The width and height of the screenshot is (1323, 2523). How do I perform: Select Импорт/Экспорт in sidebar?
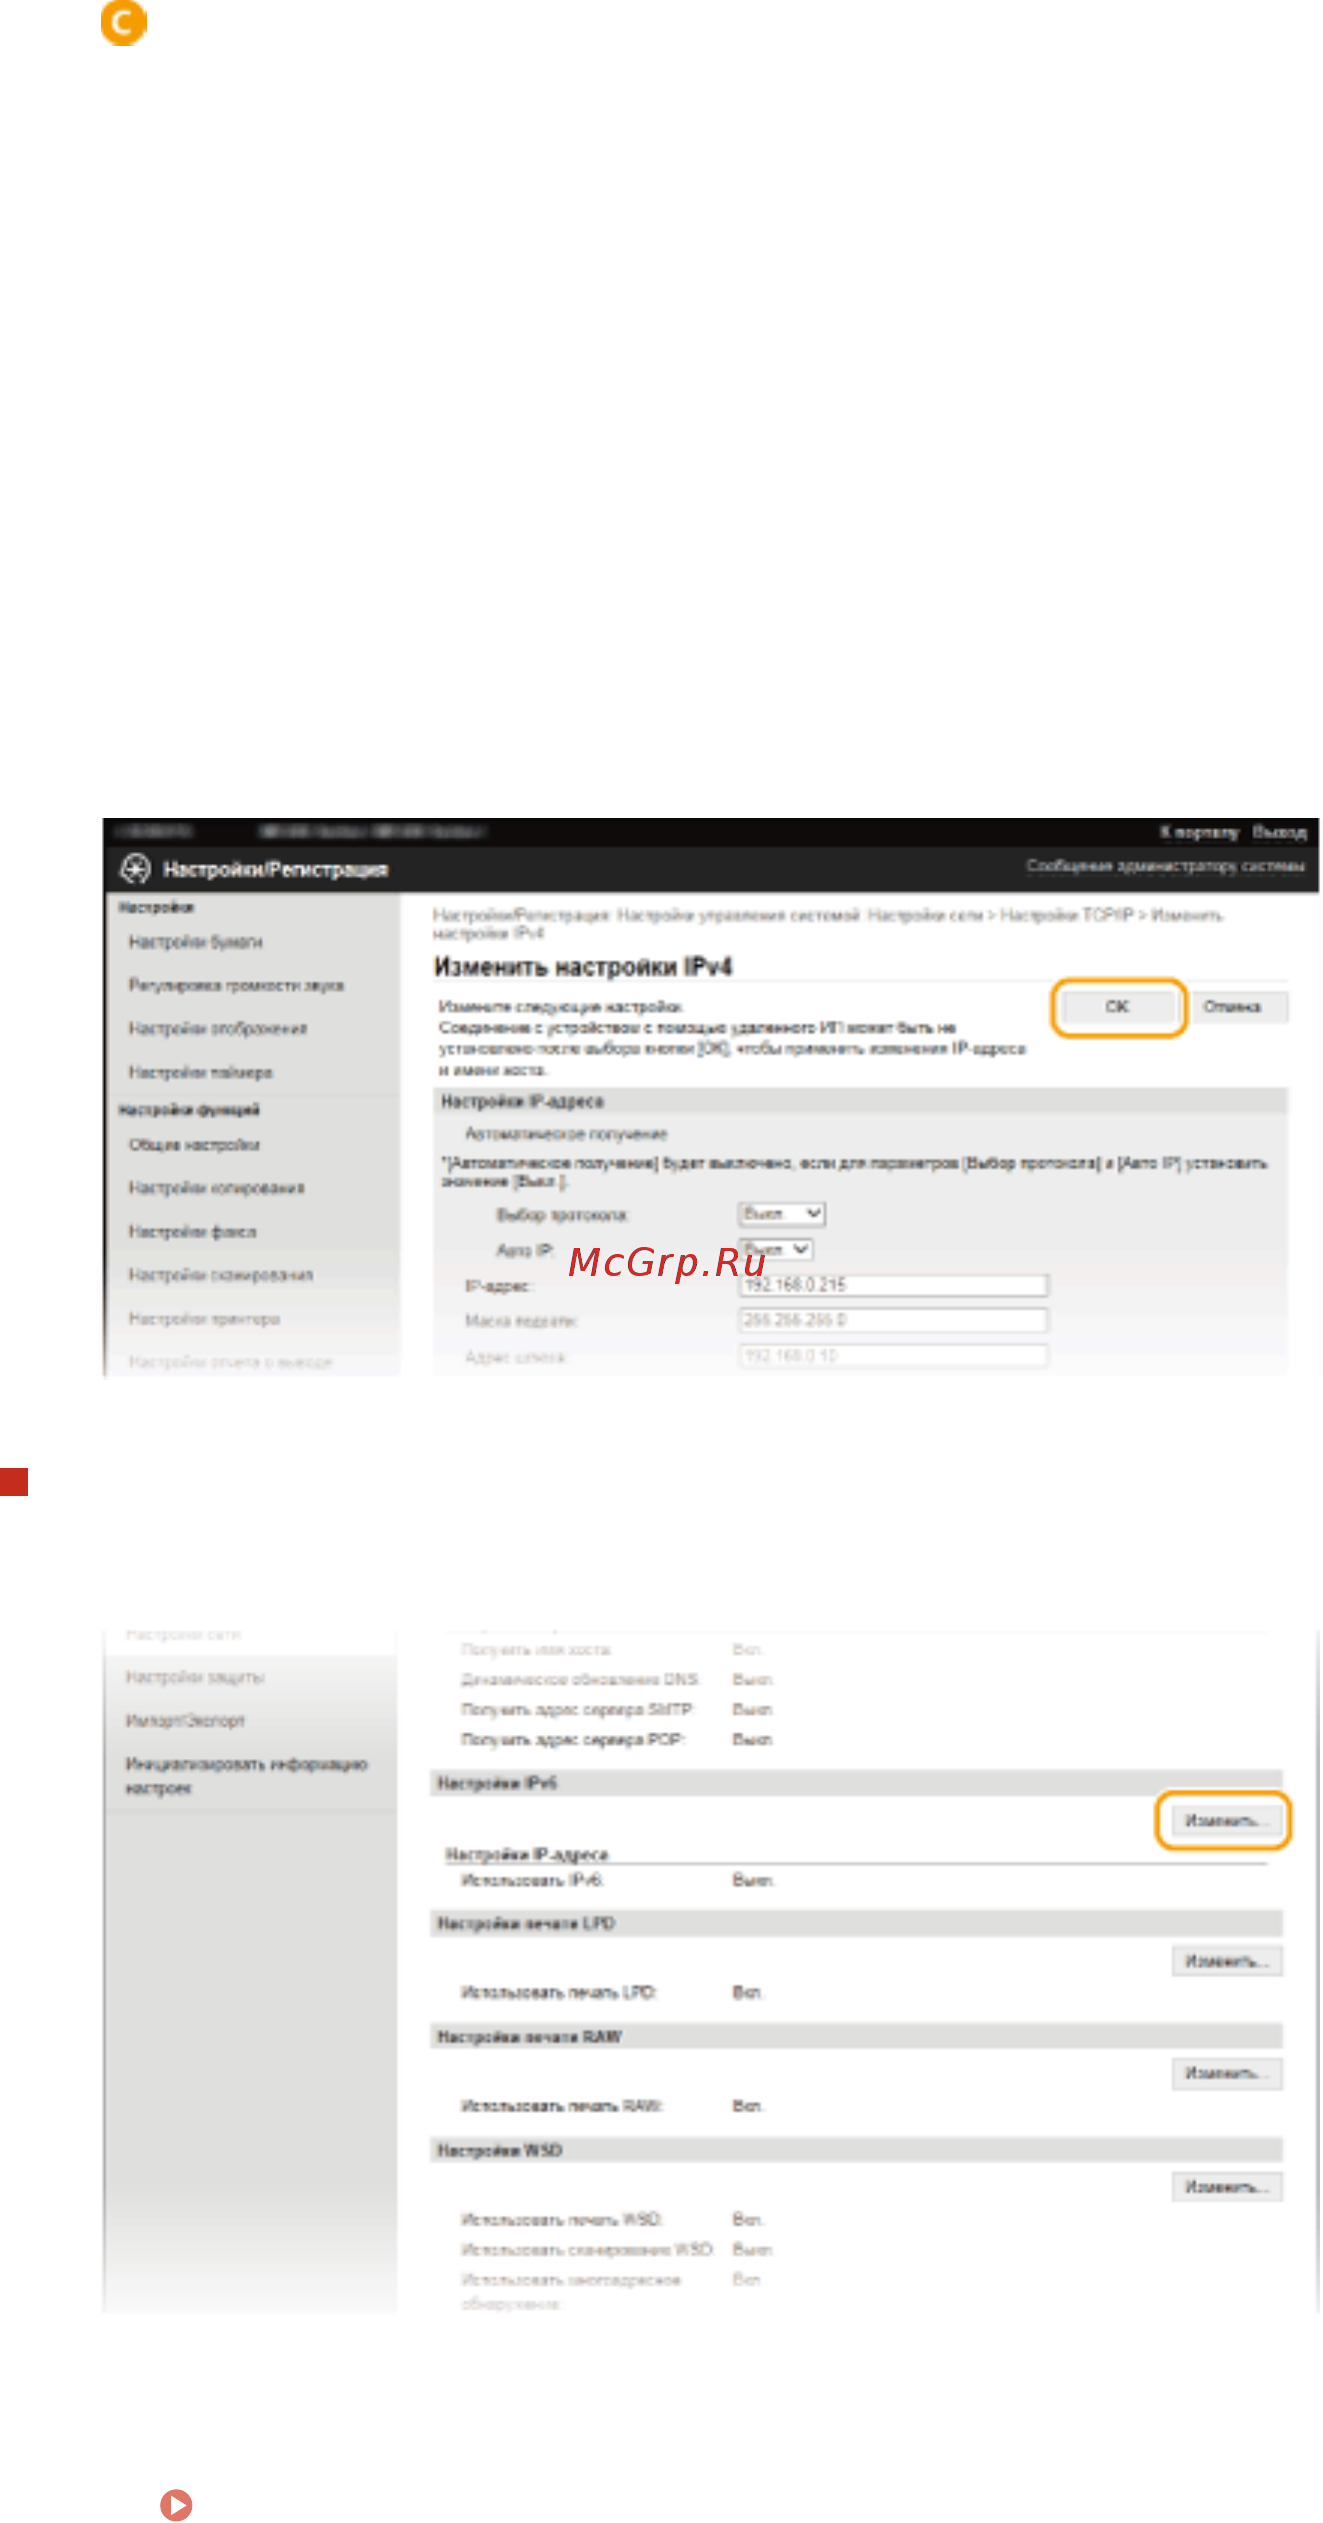tap(185, 1720)
